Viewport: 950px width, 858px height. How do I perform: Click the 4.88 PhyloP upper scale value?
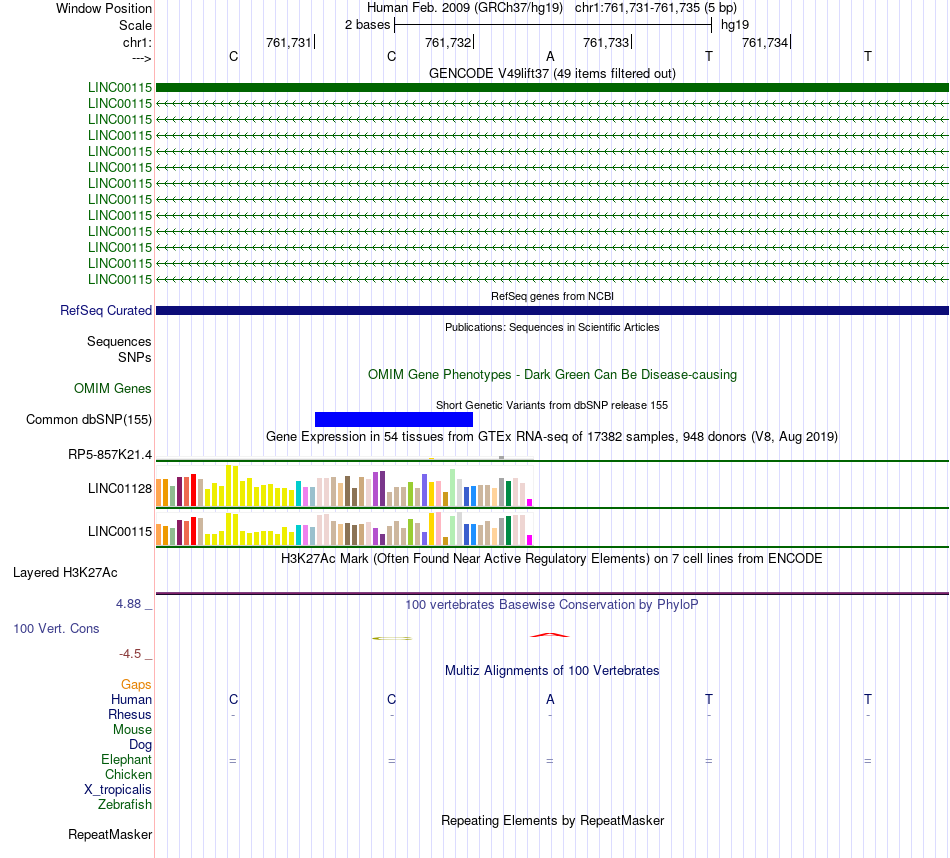128,604
